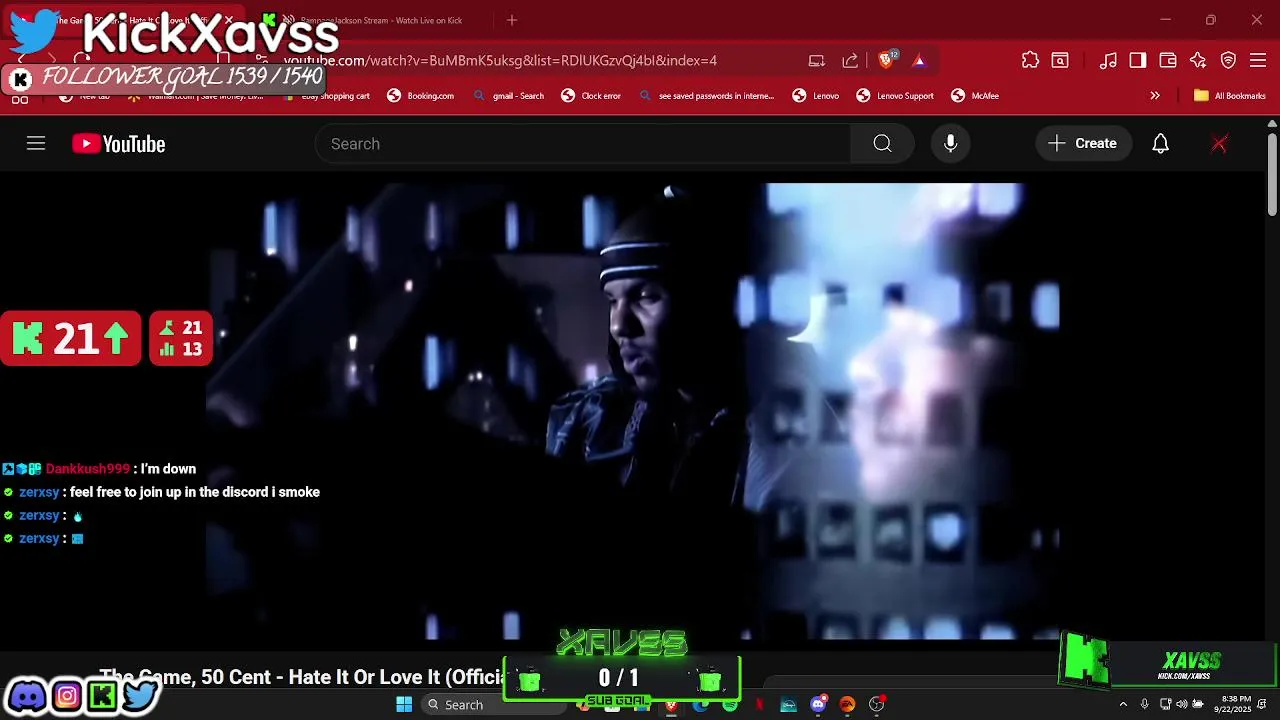Open Netflix from the taskbar
The width and height of the screenshot is (1280, 720).
click(x=759, y=705)
